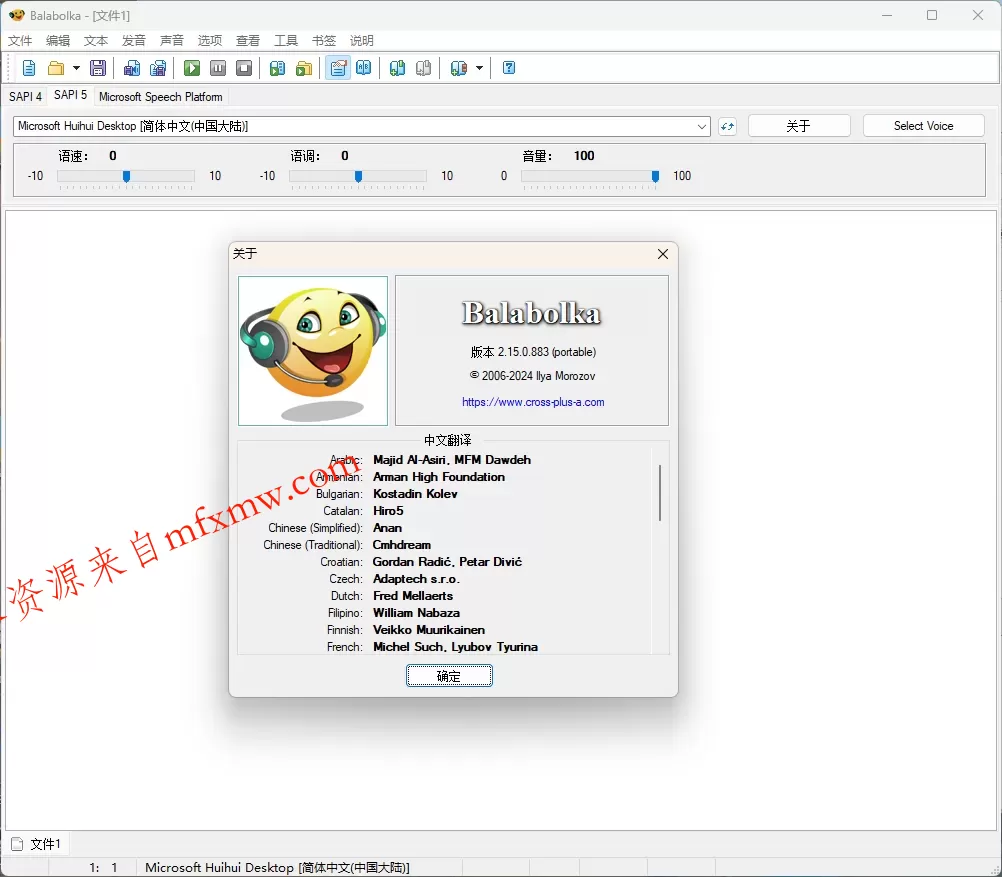Open the 选项 menu
Viewport: 1002px width, 877px height.
coord(210,41)
